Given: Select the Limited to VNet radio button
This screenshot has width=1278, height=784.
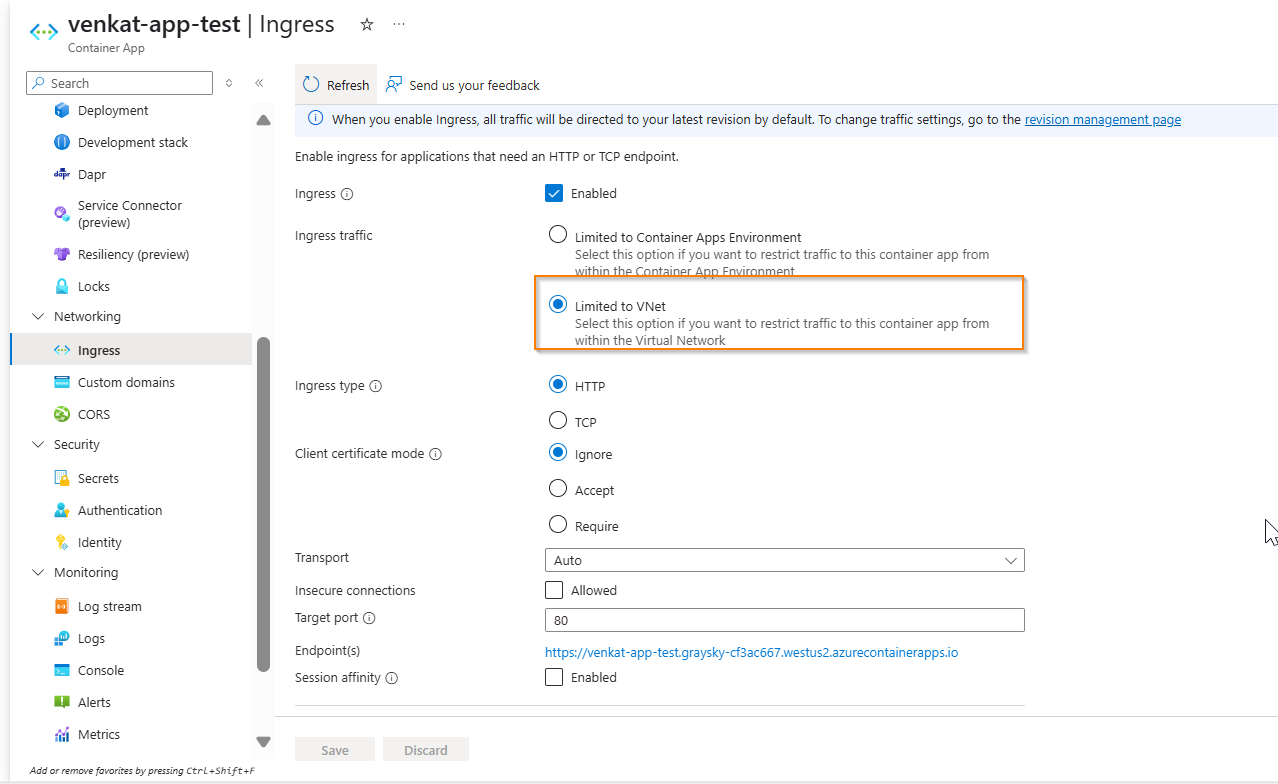Looking at the screenshot, I should pyautogui.click(x=557, y=305).
